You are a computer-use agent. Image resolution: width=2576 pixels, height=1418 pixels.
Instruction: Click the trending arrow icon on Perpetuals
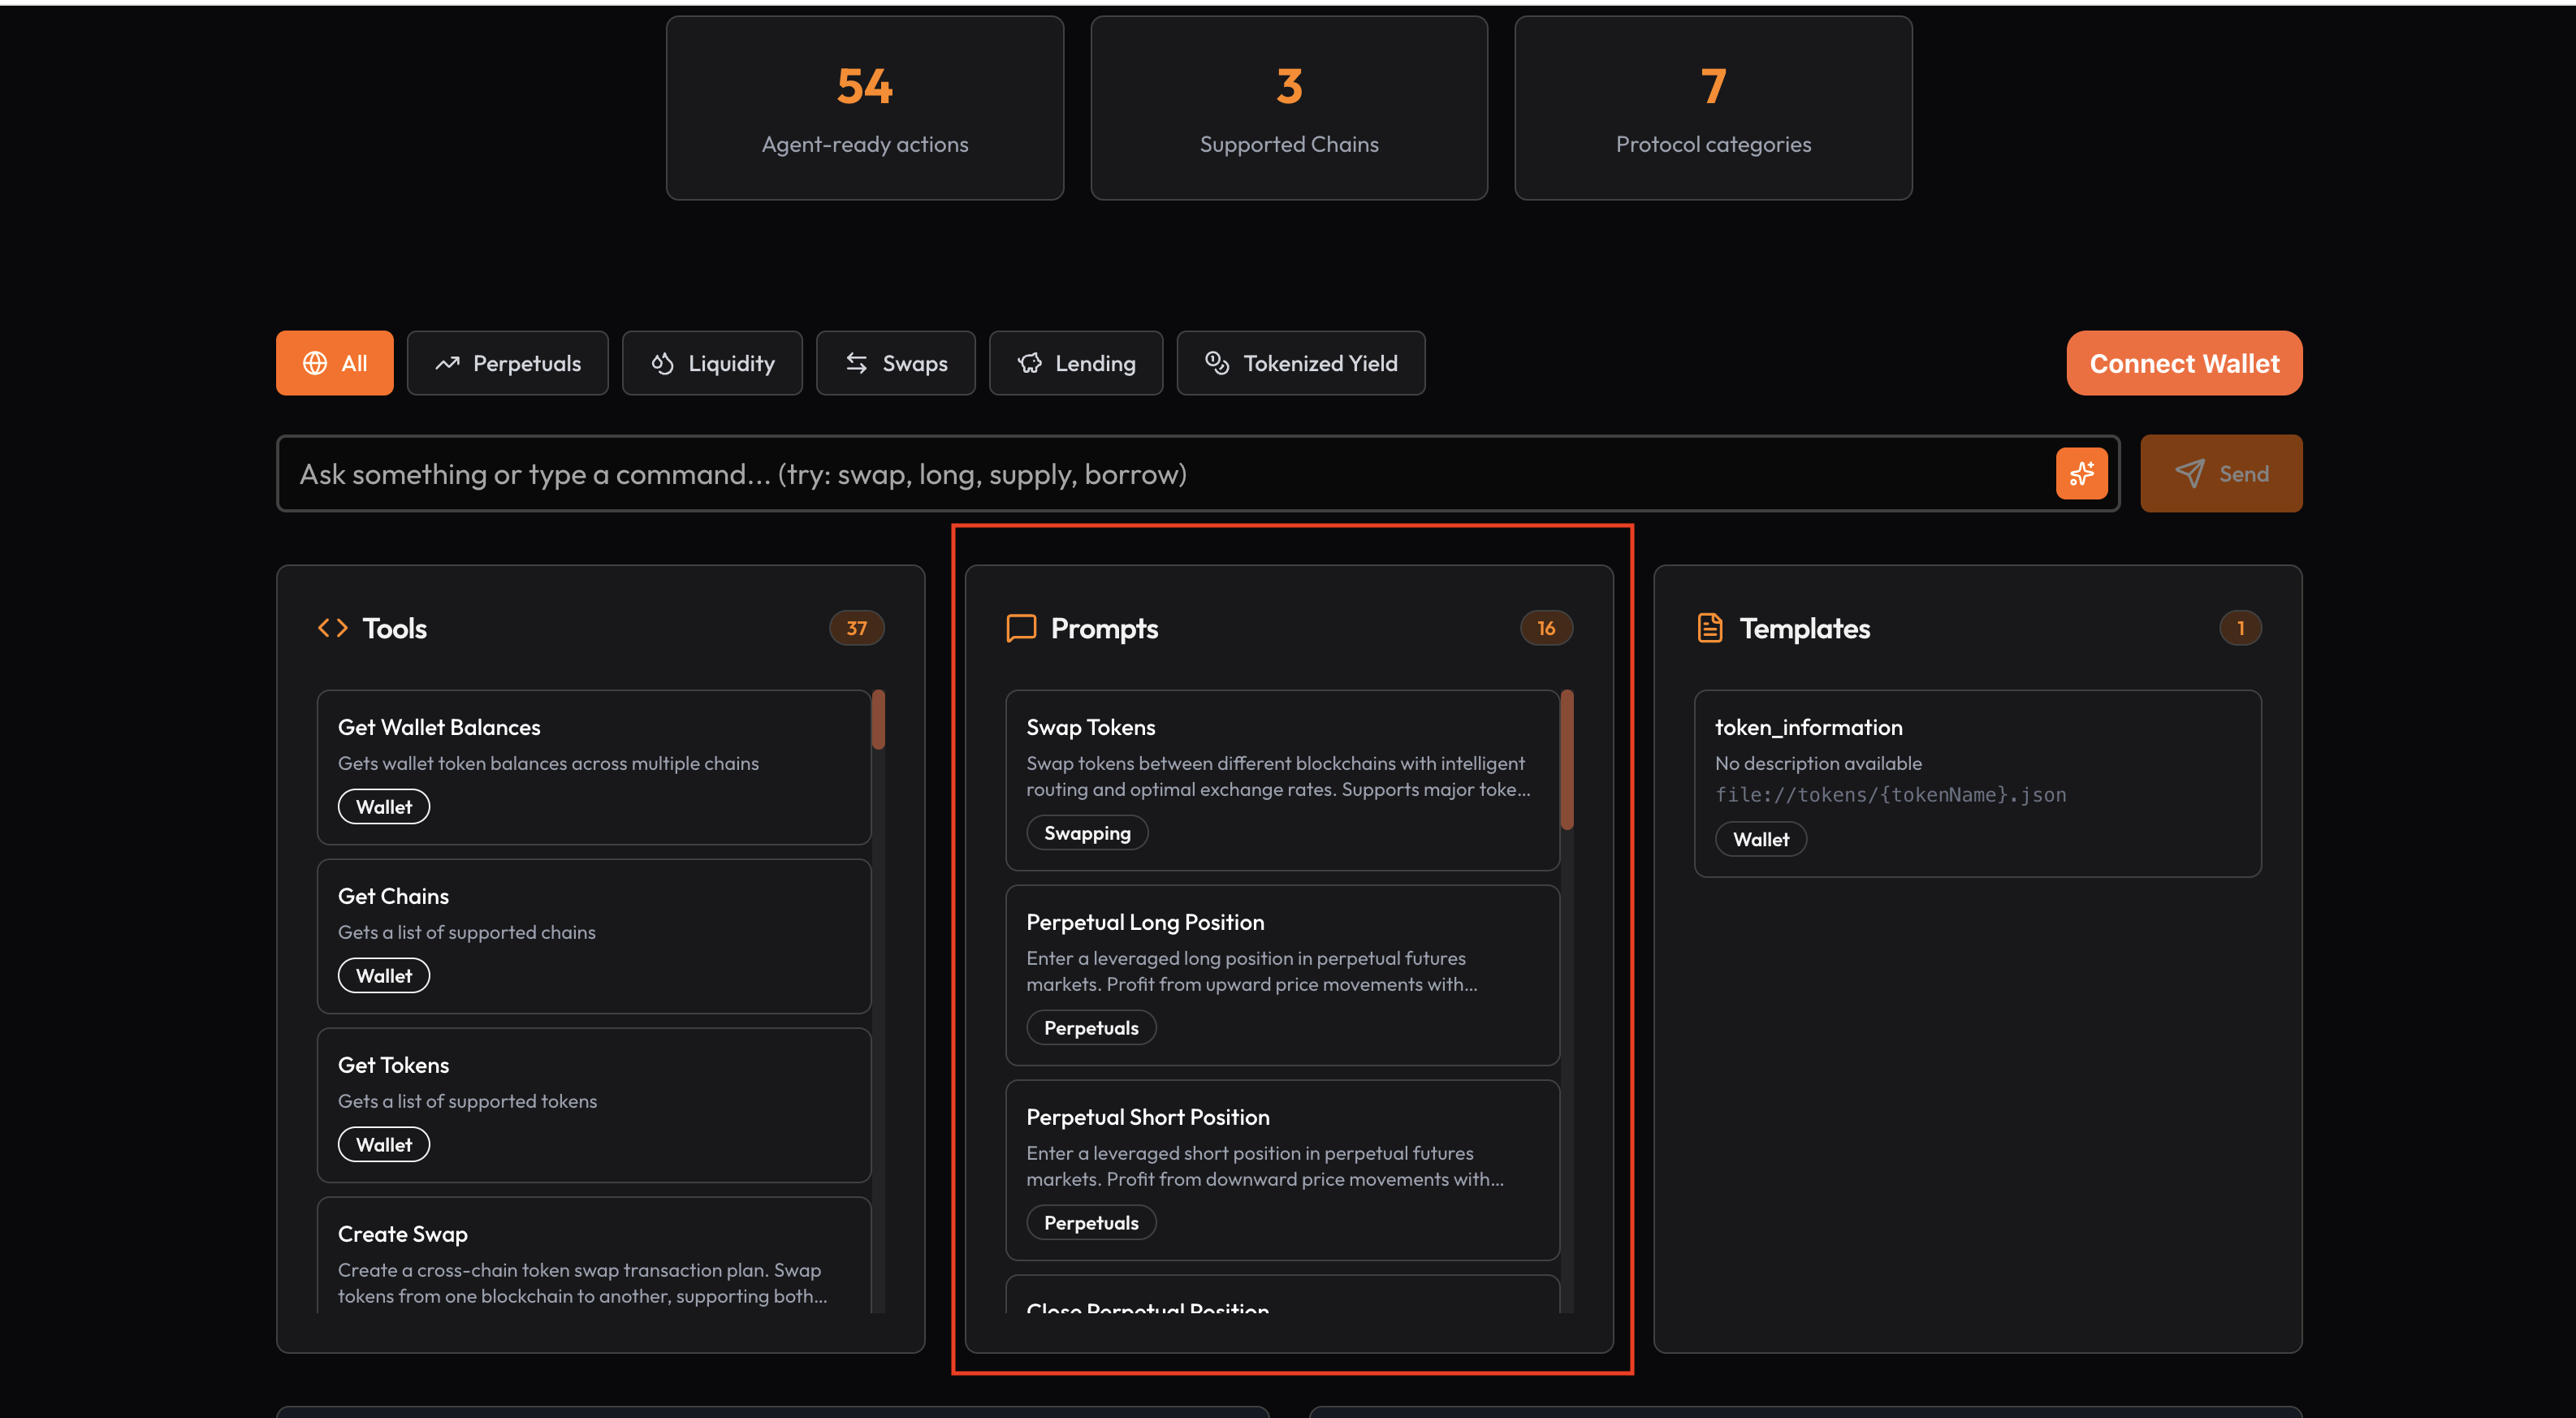click(447, 363)
